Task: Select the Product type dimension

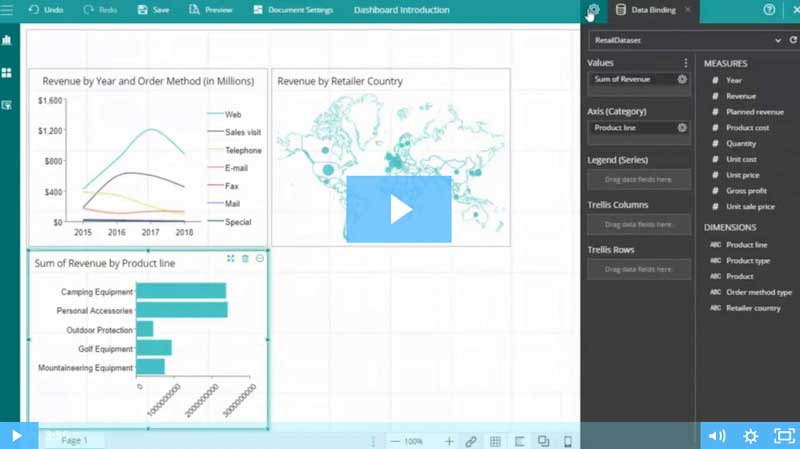Action: (748, 261)
